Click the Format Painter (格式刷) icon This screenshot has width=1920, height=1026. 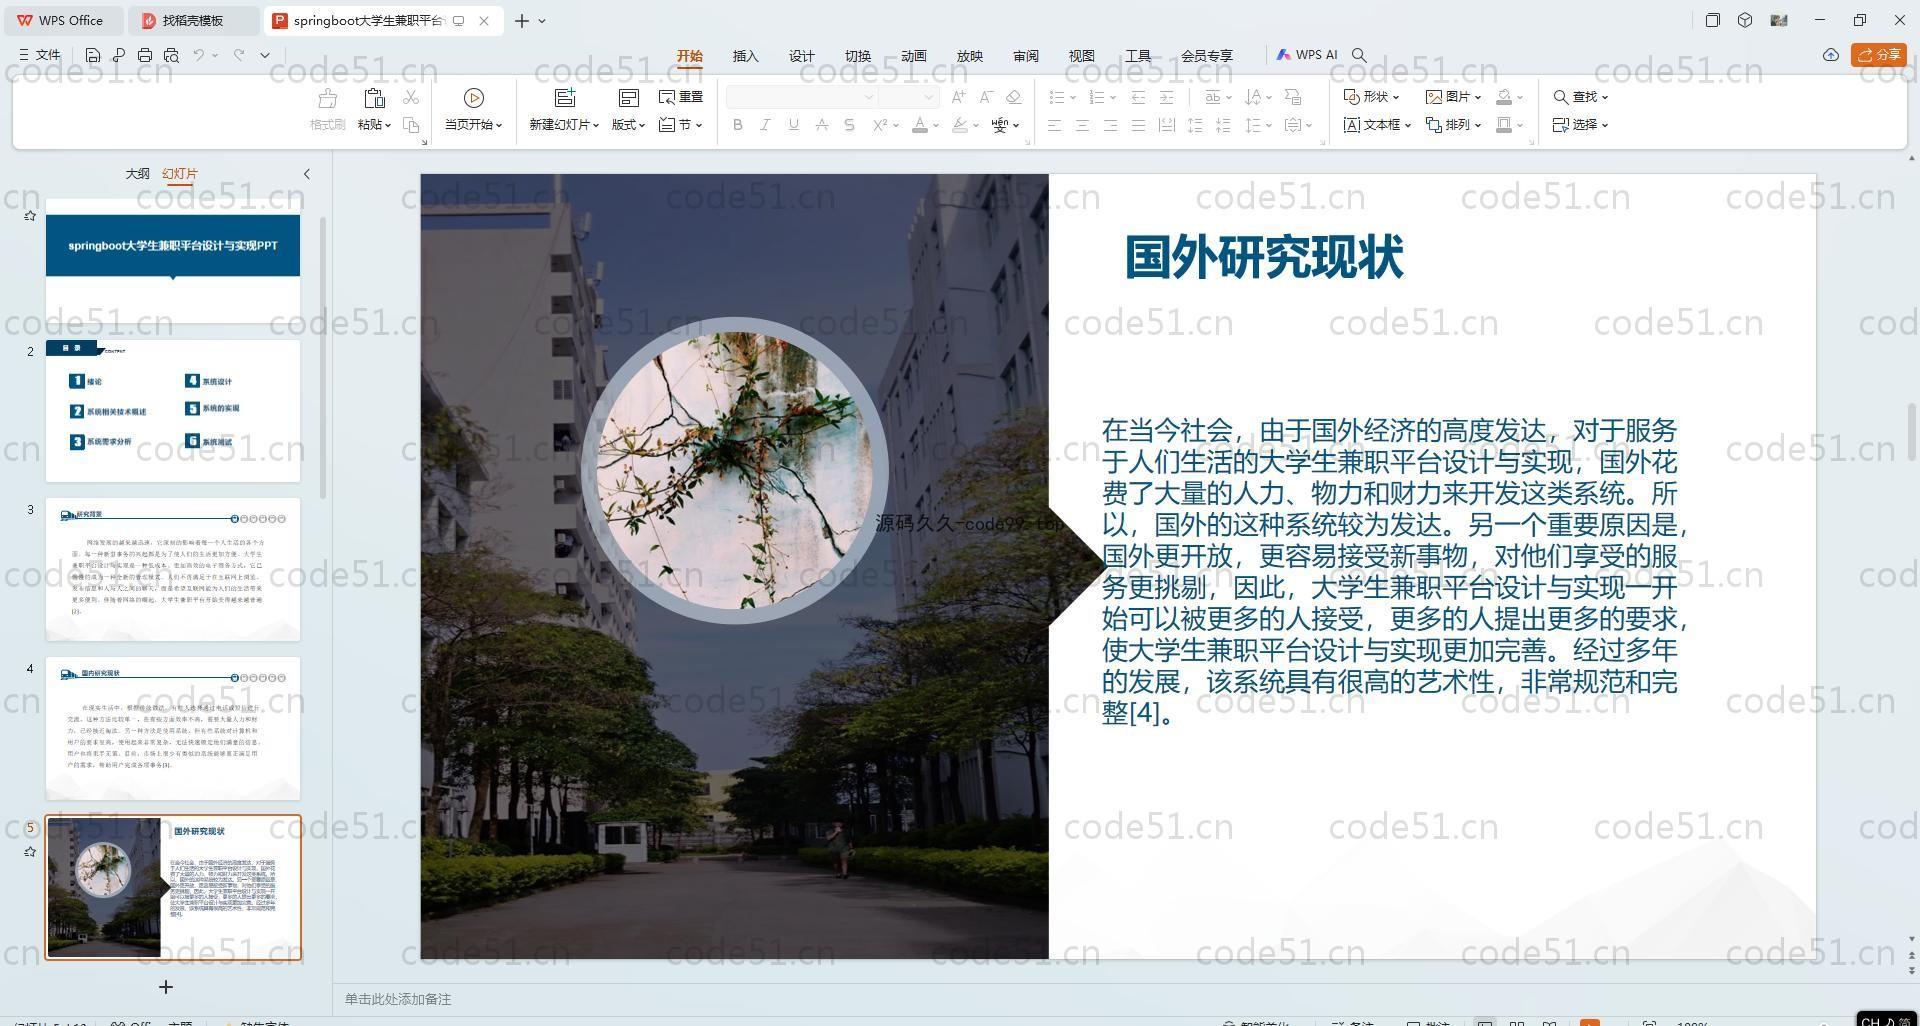pos(327,98)
